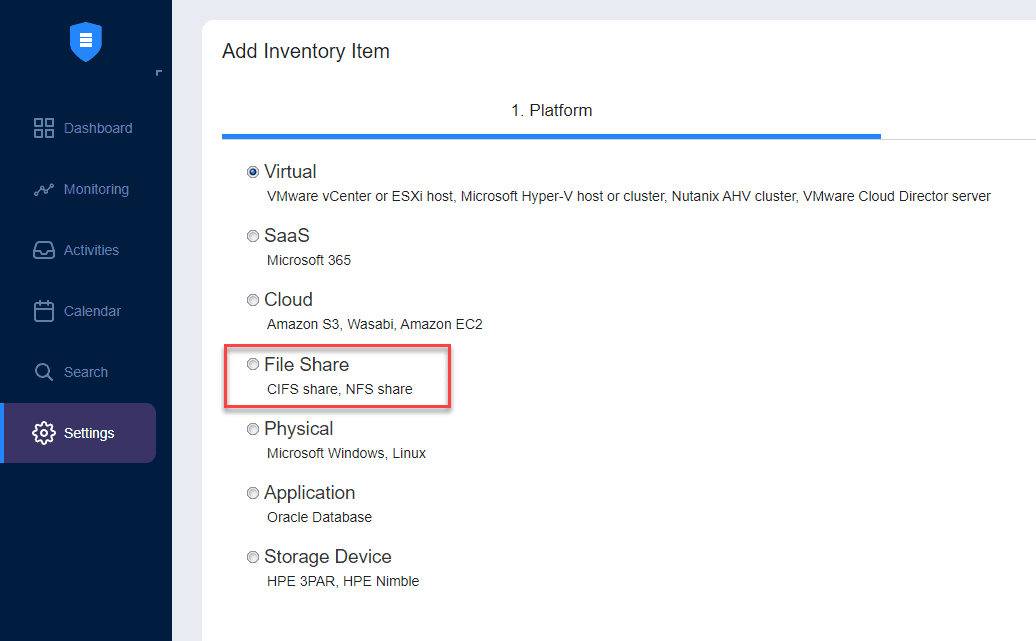
Task: Click the Add Inventory Item heading
Action: [306, 51]
